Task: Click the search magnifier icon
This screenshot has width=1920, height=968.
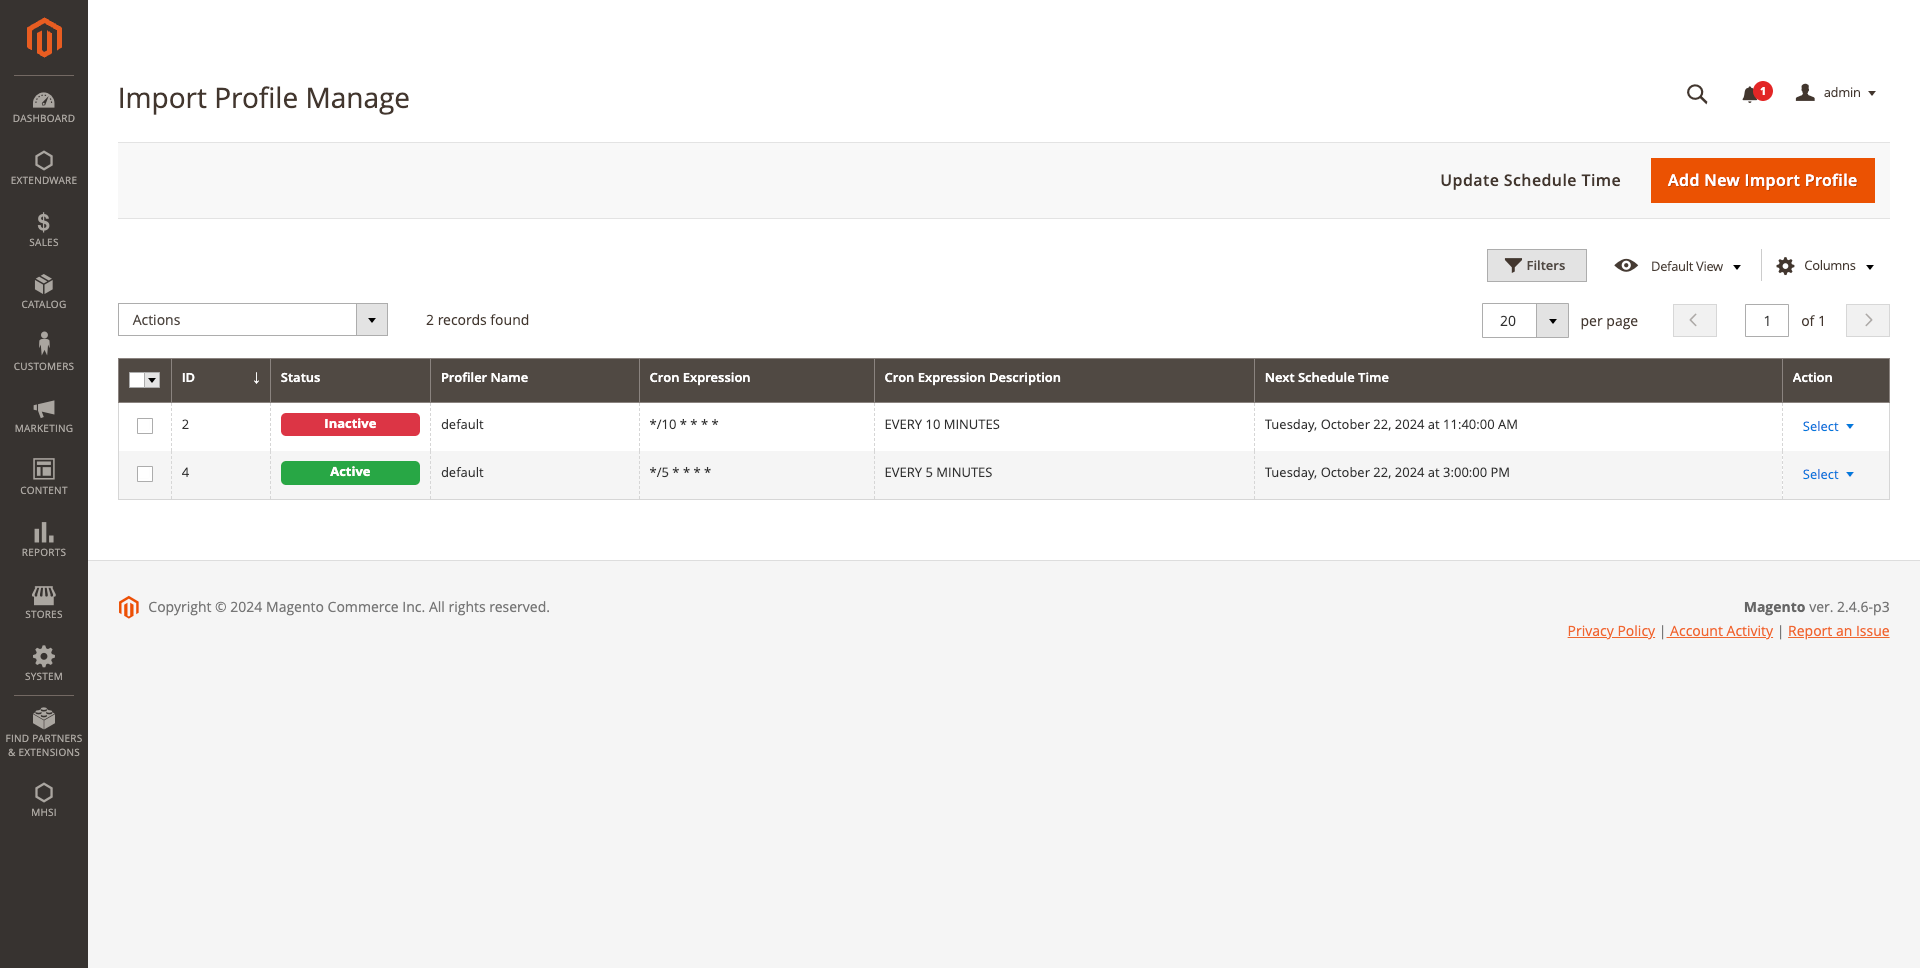Action: 1697,94
